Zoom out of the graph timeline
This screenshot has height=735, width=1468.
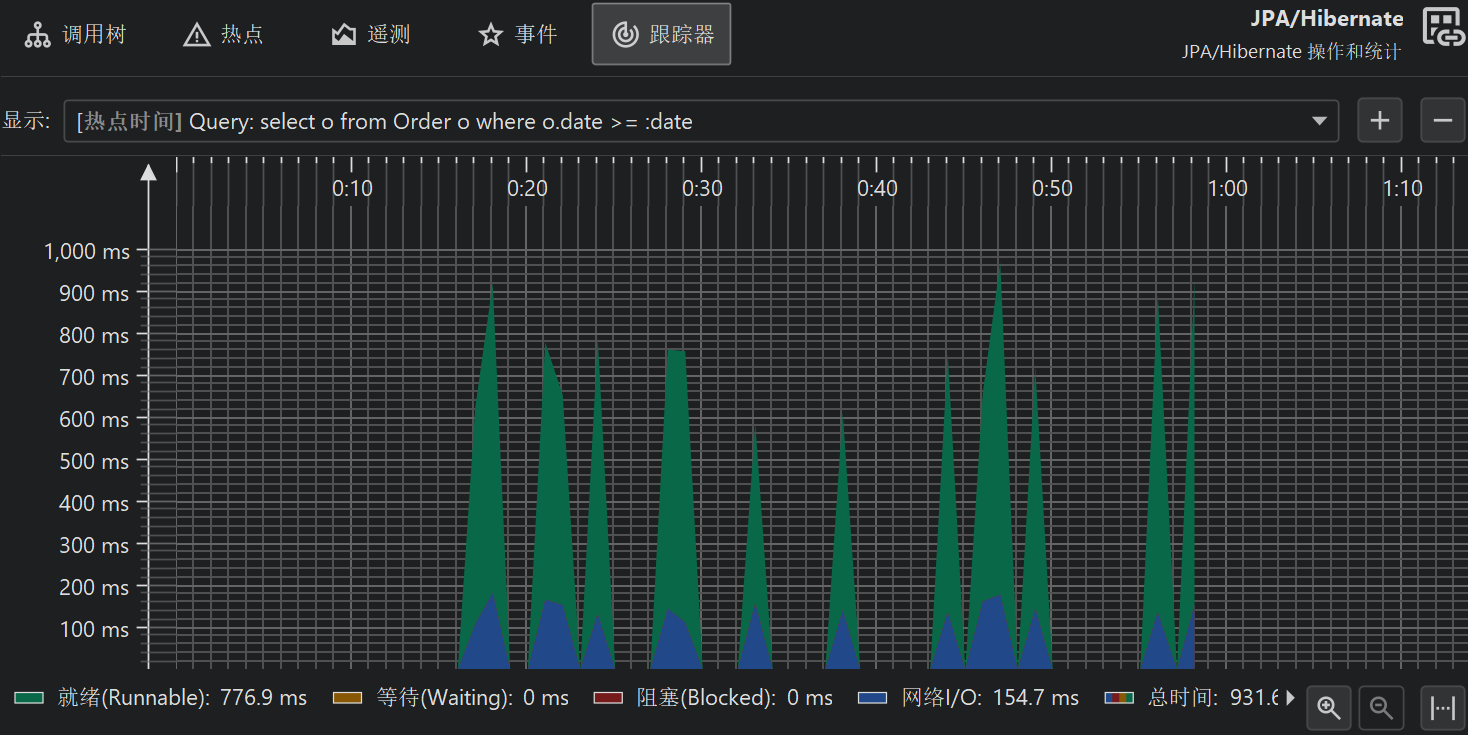[1381, 708]
